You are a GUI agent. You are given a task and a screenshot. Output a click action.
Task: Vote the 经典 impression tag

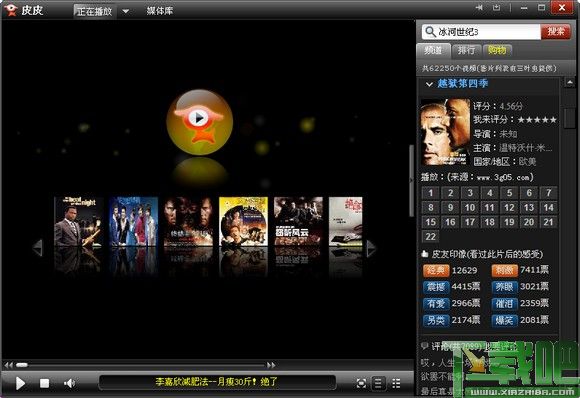point(436,271)
